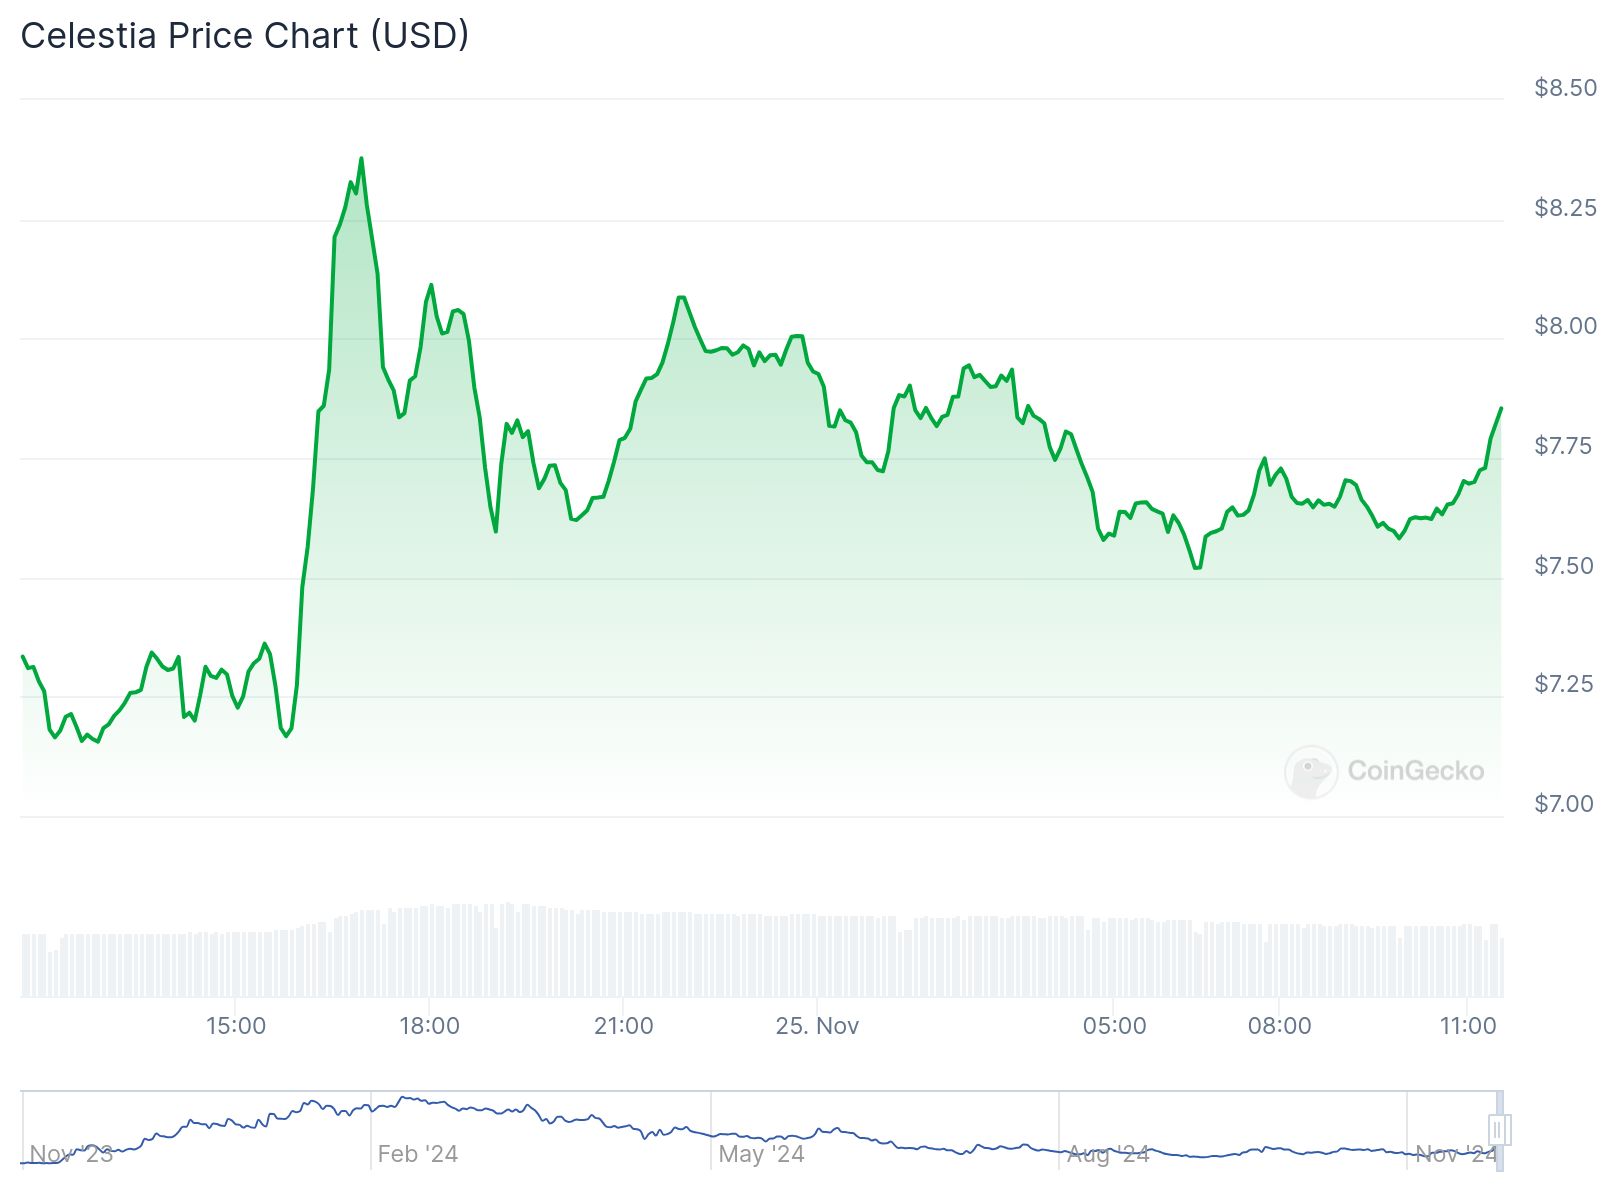This screenshot has width=1618, height=1200.
Task: Select Aug '24 in the range navigator
Action: click(1107, 1154)
